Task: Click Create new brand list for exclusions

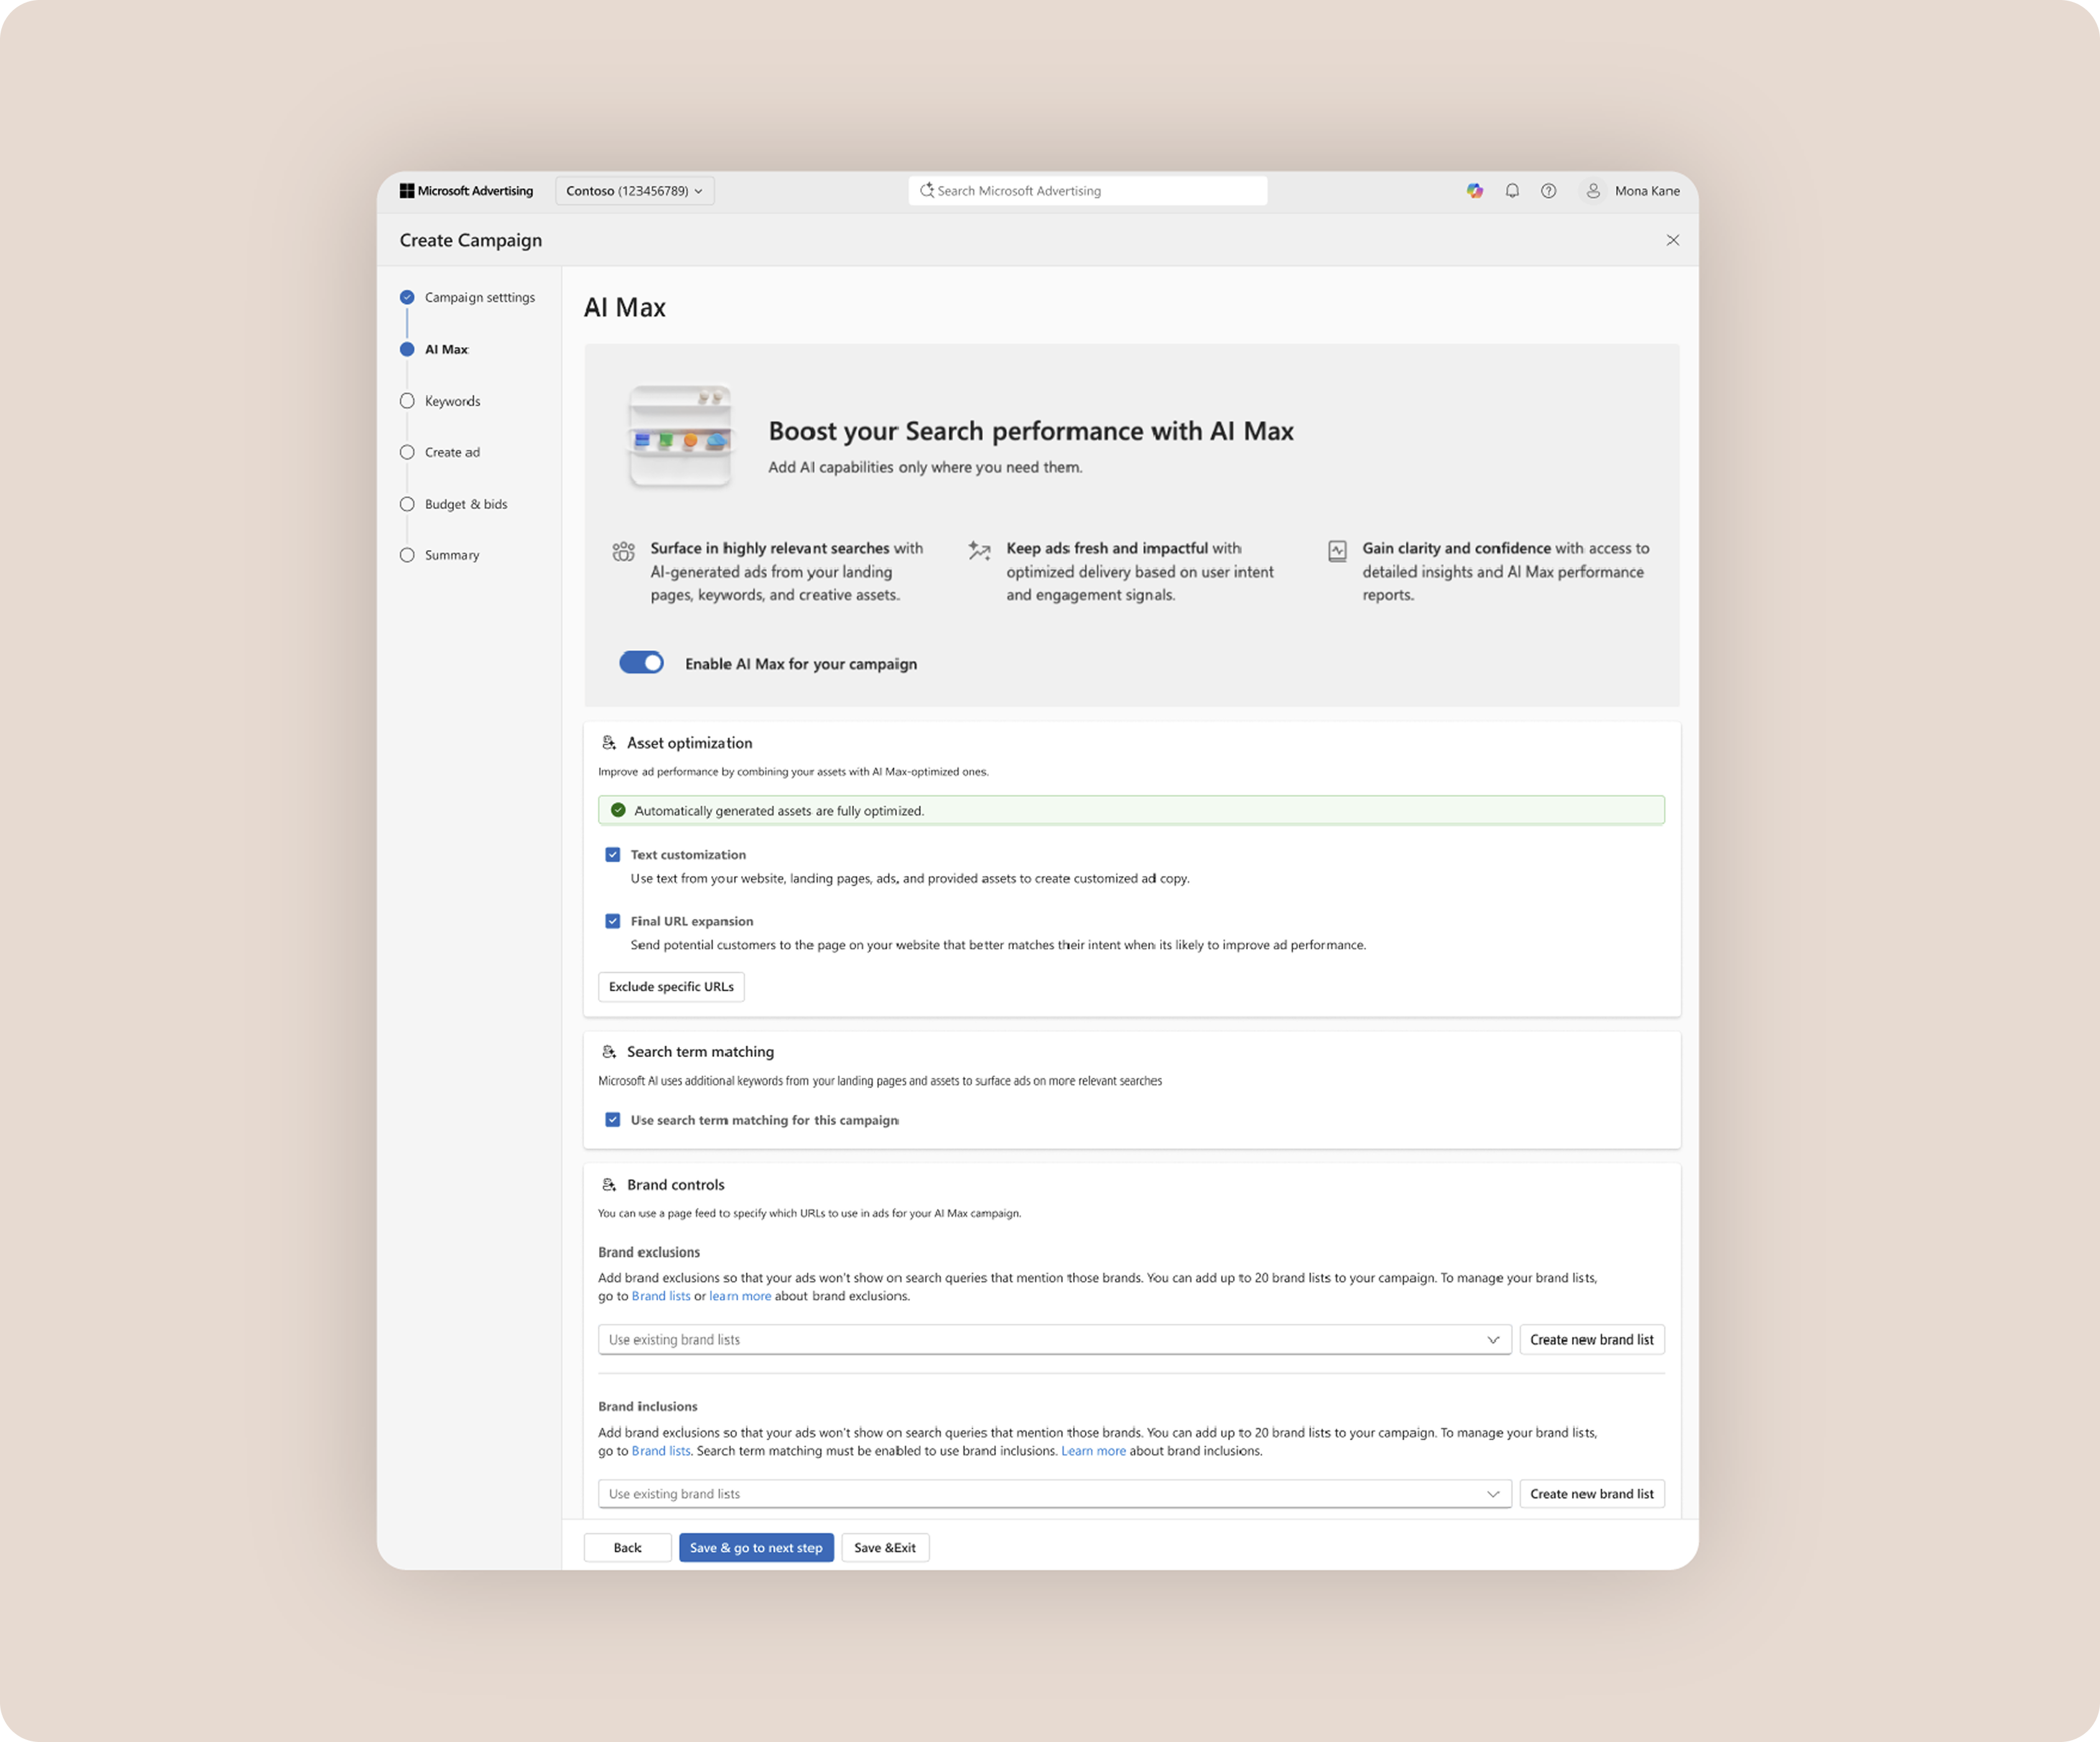Action: point(1592,1340)
